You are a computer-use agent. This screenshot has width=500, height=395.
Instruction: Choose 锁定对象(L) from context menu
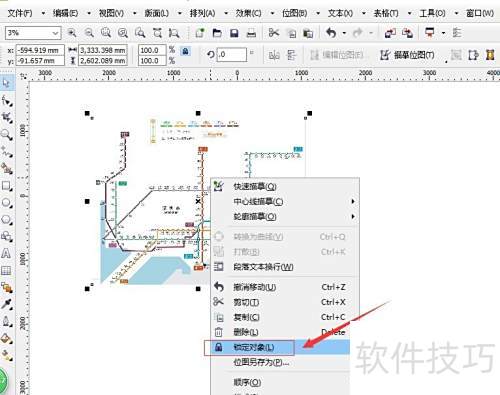(x=281, y=347)
